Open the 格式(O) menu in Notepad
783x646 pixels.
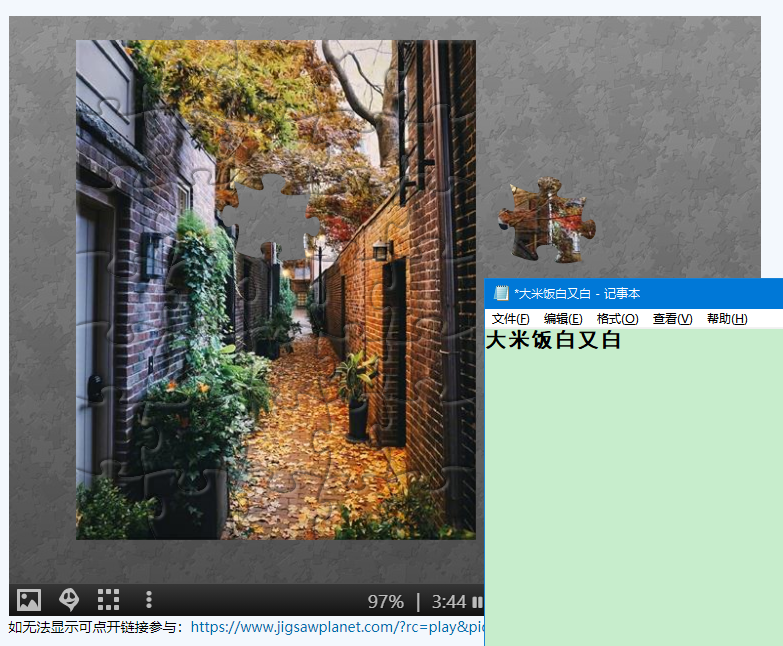click(x=617, y=319)
